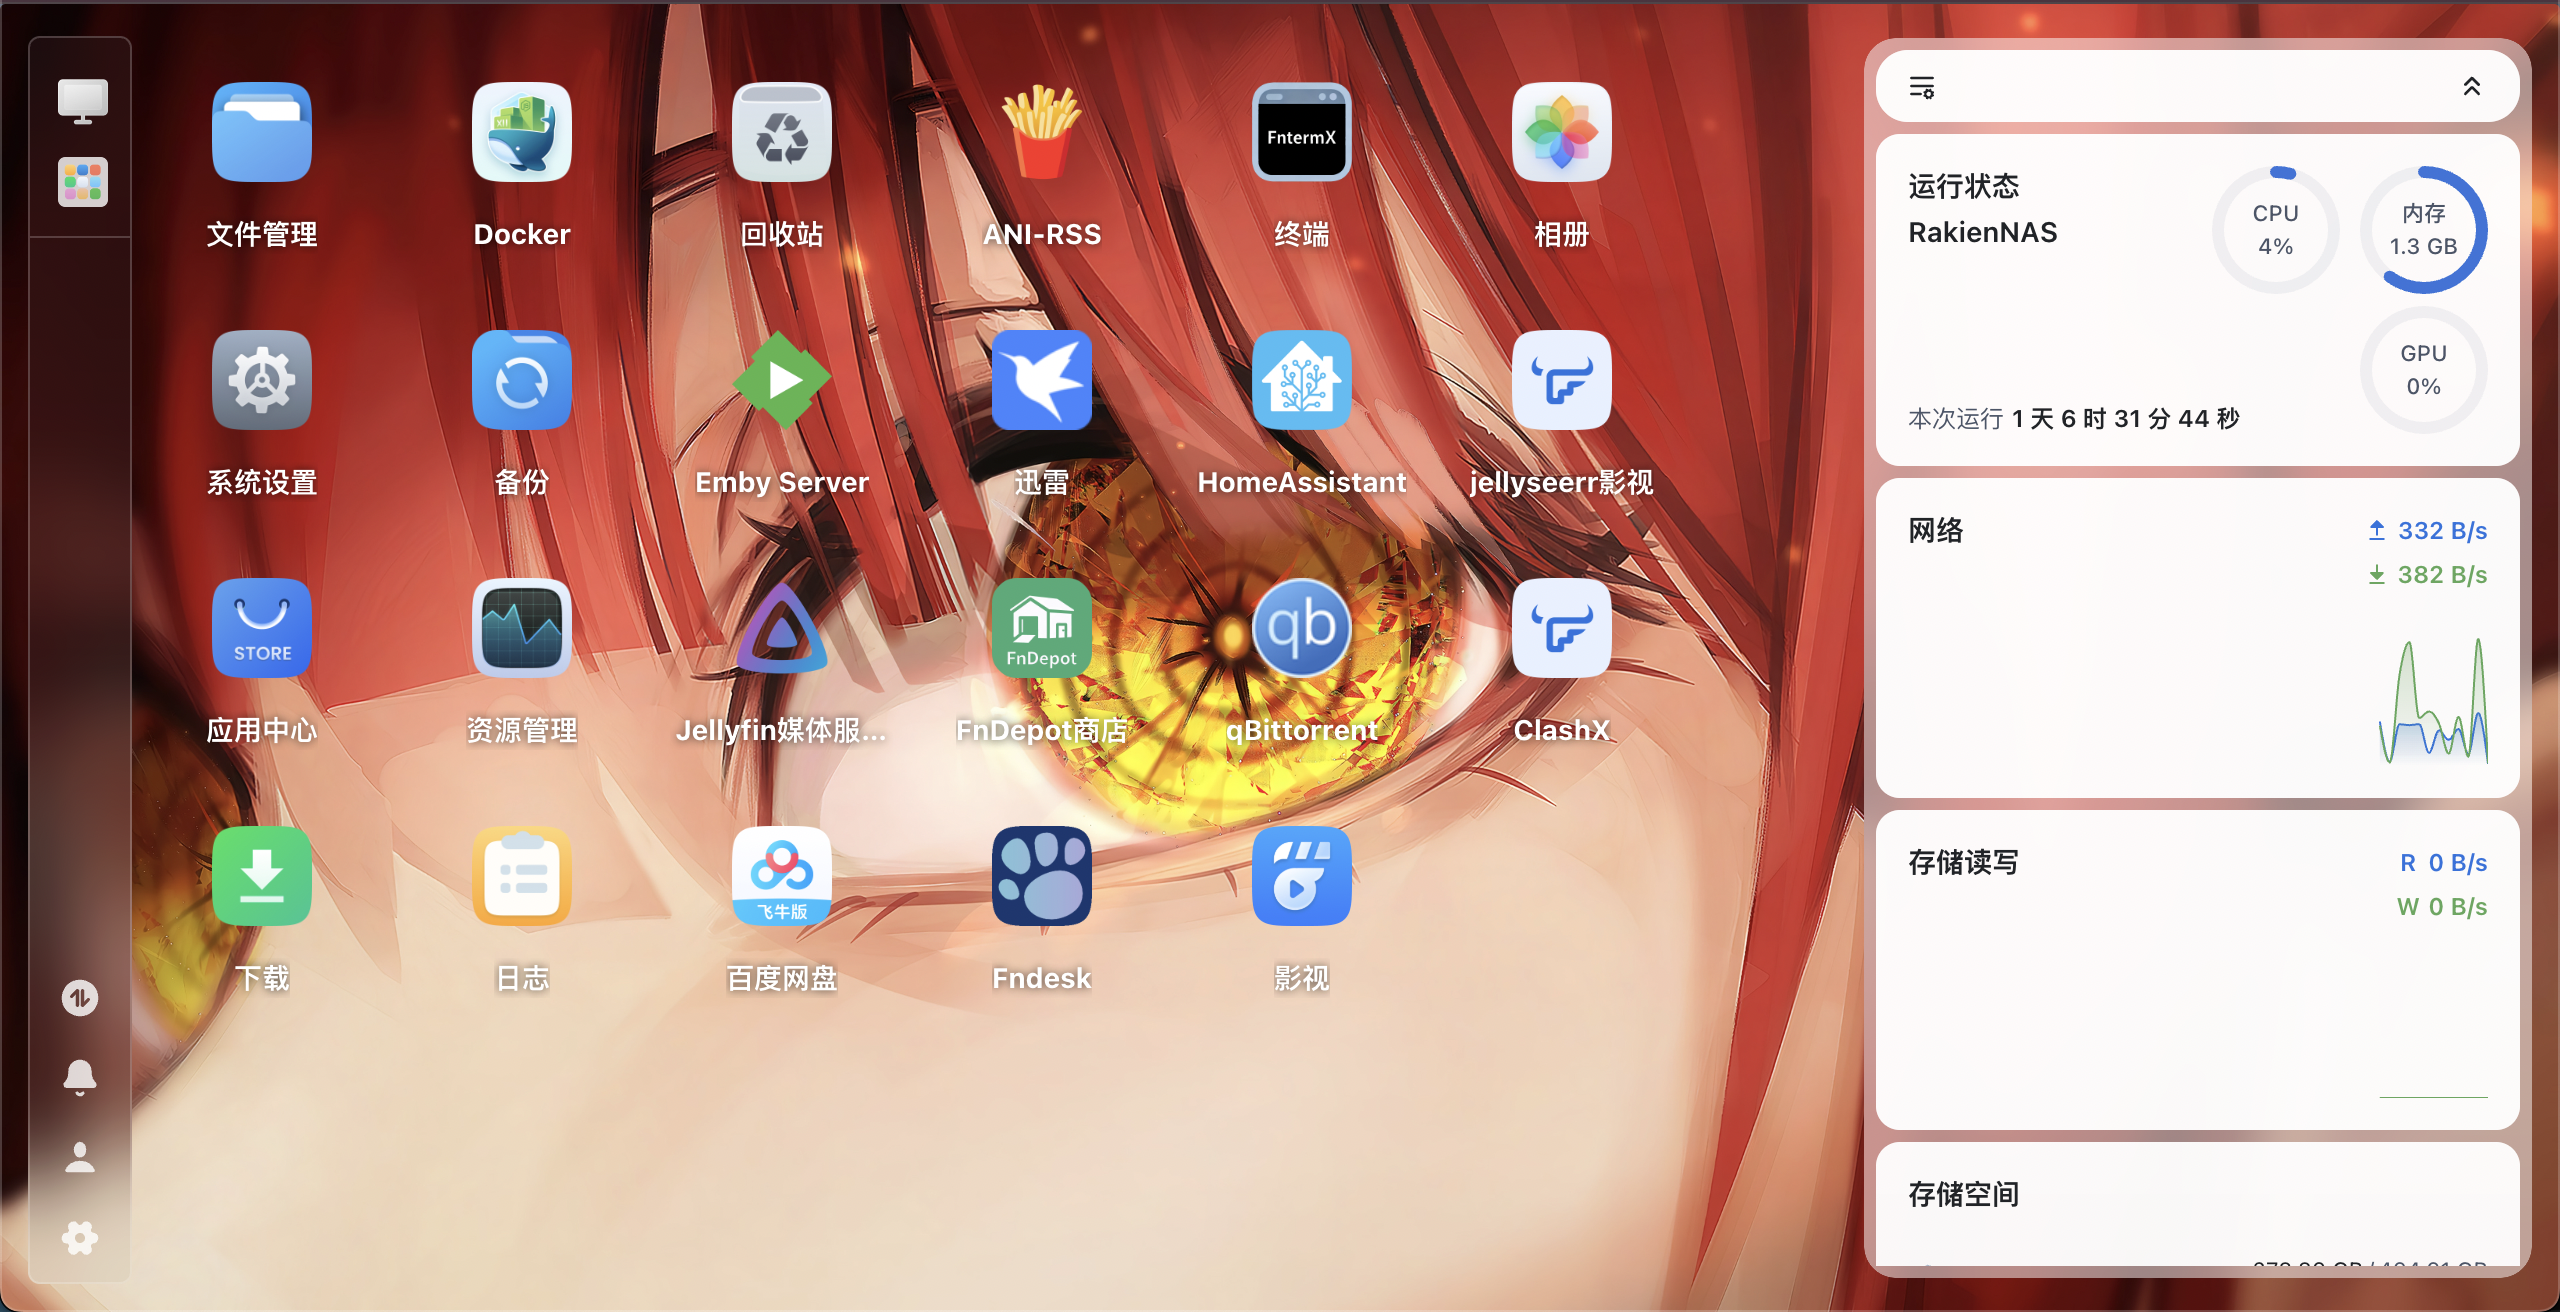Click the memory usage ring gauge

(2423, 230)
